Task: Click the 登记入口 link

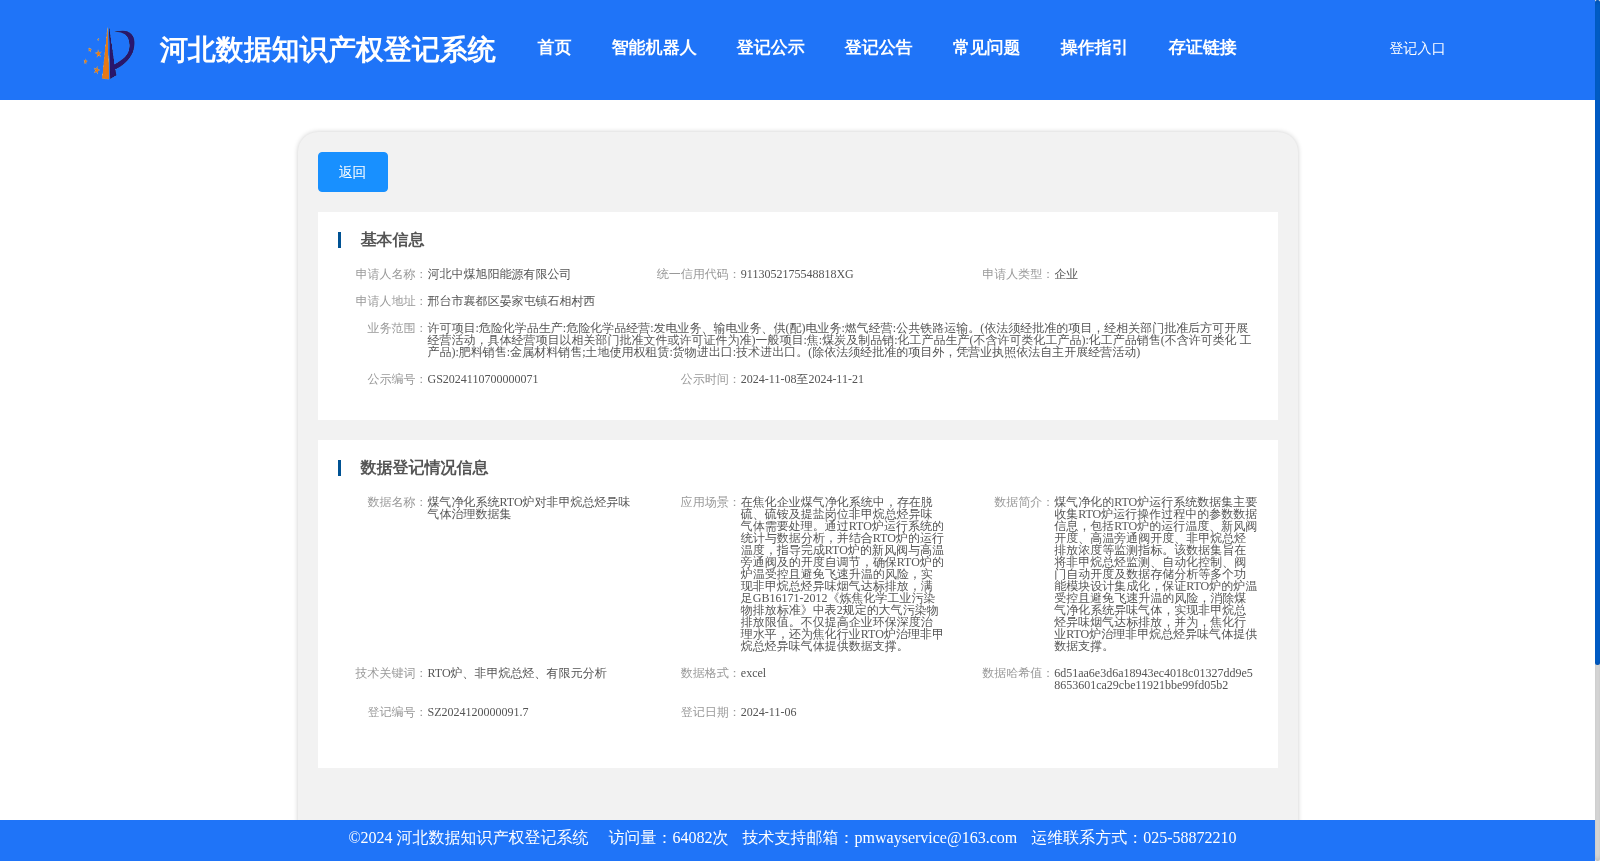Action: pos(1417,48)
